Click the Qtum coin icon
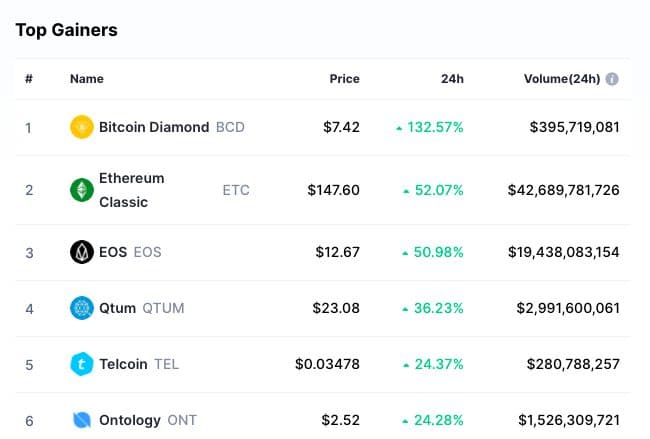Screen dimensions: 650x439 pos(82,308)
